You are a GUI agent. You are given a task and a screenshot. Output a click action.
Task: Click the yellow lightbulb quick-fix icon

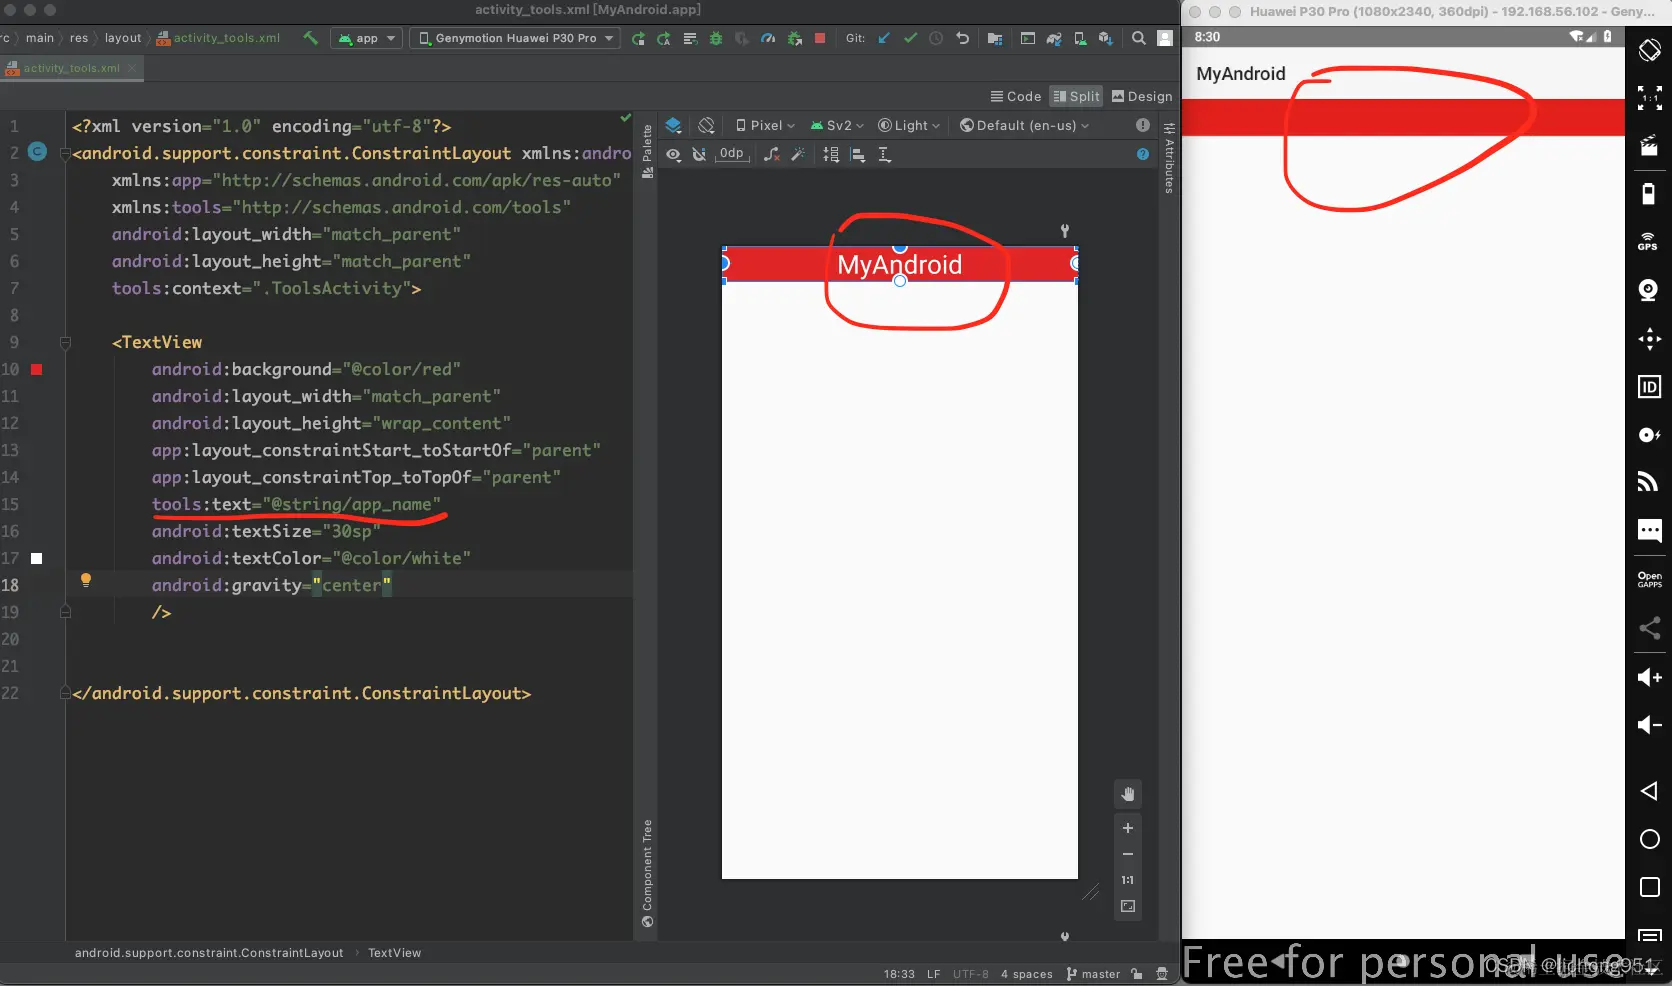86,580
